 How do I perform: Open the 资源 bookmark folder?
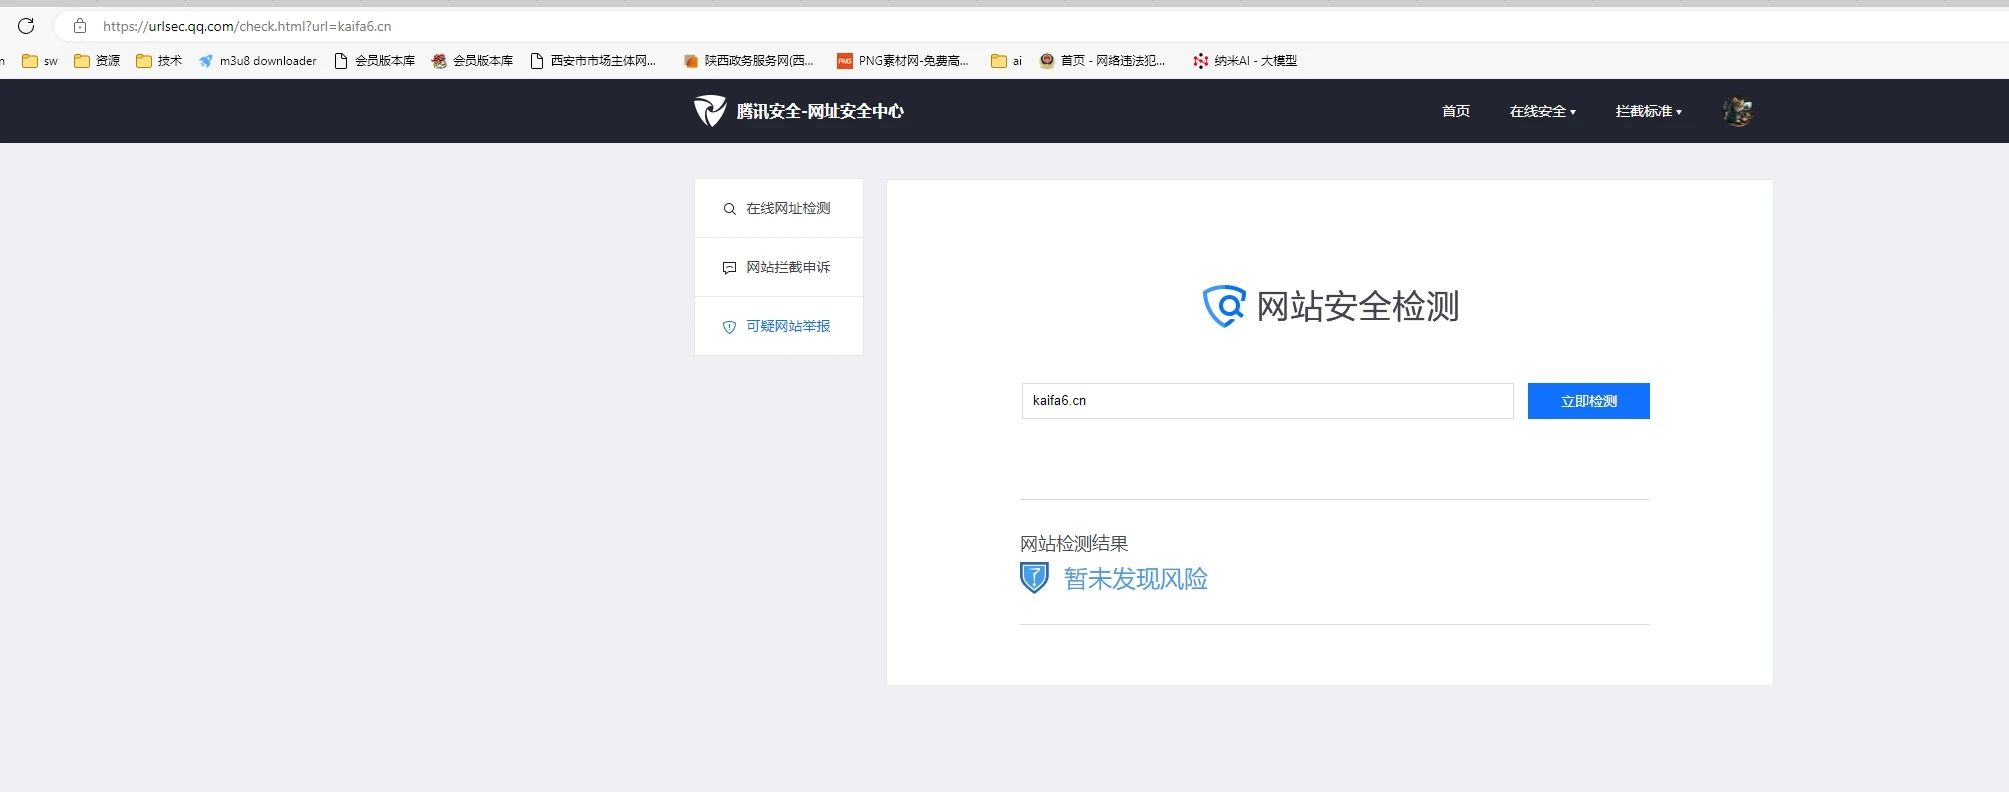pyautogui.click(x=97, y=61)
